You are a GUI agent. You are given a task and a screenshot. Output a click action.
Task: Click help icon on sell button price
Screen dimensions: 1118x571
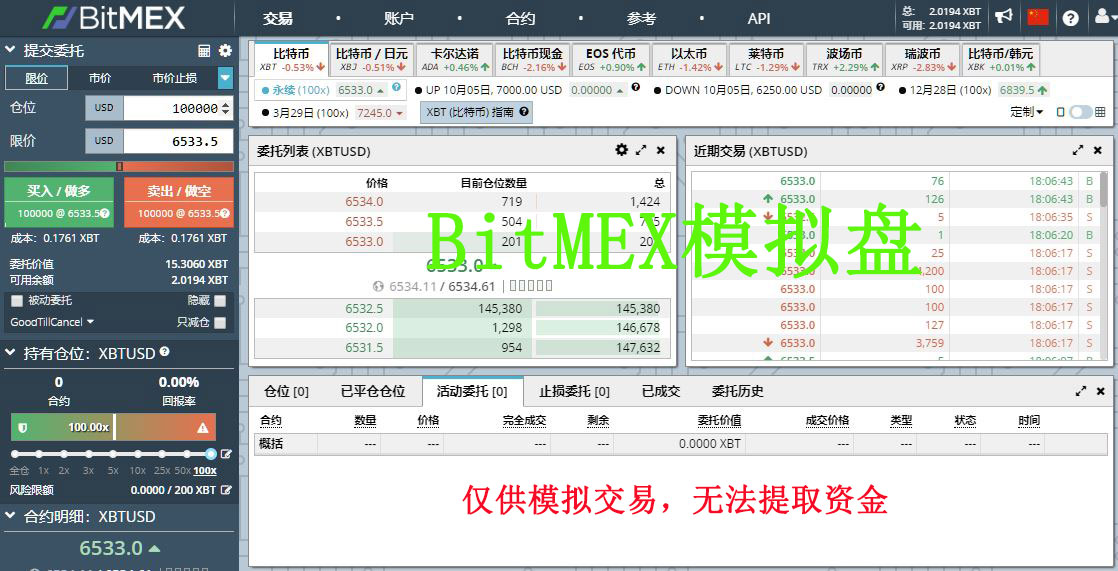[x=225, y=213]
